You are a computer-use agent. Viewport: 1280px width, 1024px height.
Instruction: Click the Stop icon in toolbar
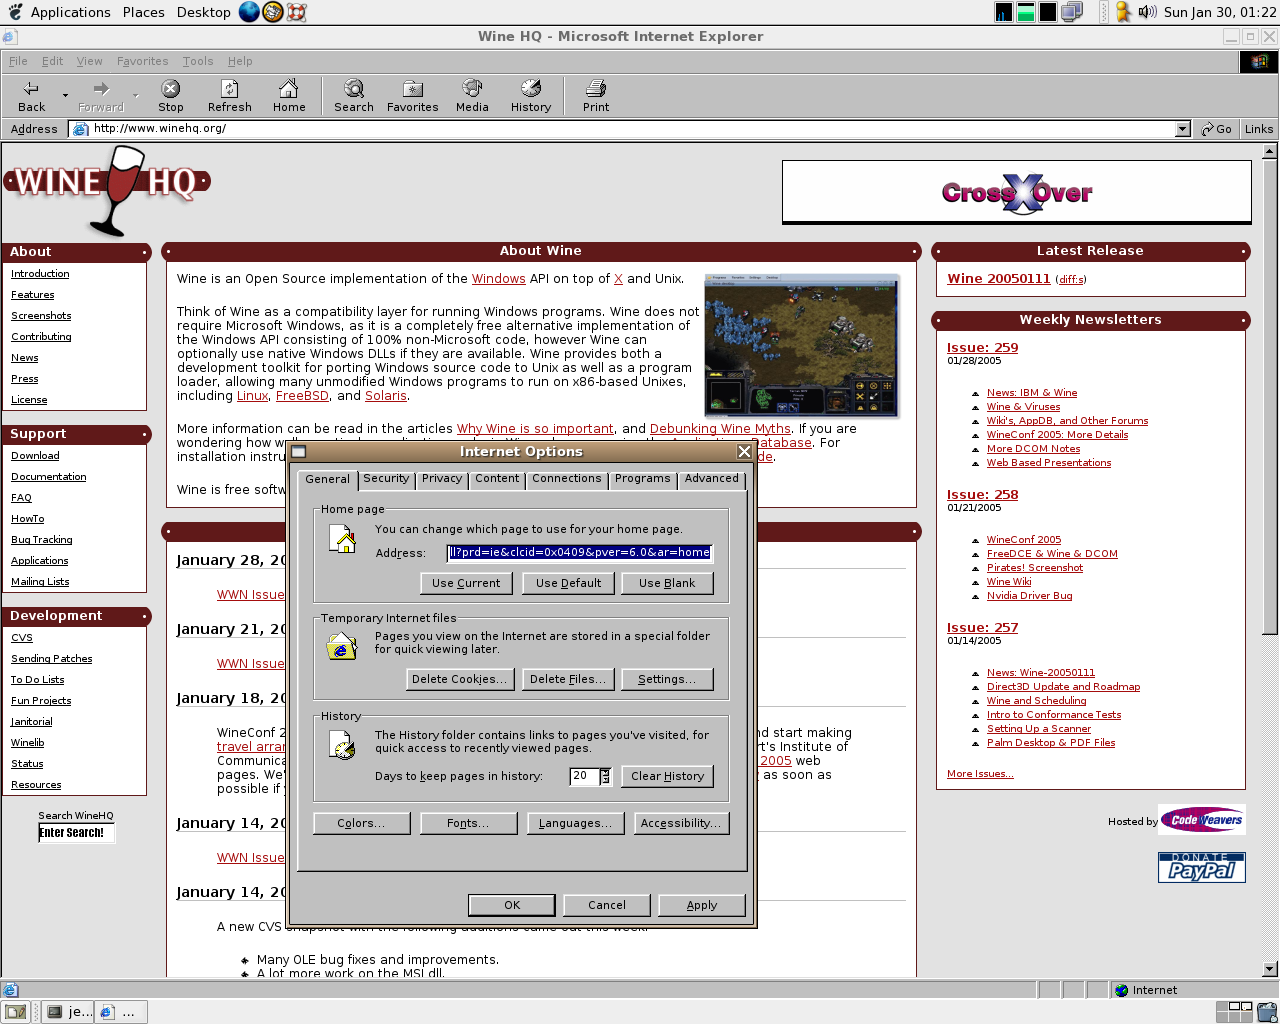[x=171, y=89]
